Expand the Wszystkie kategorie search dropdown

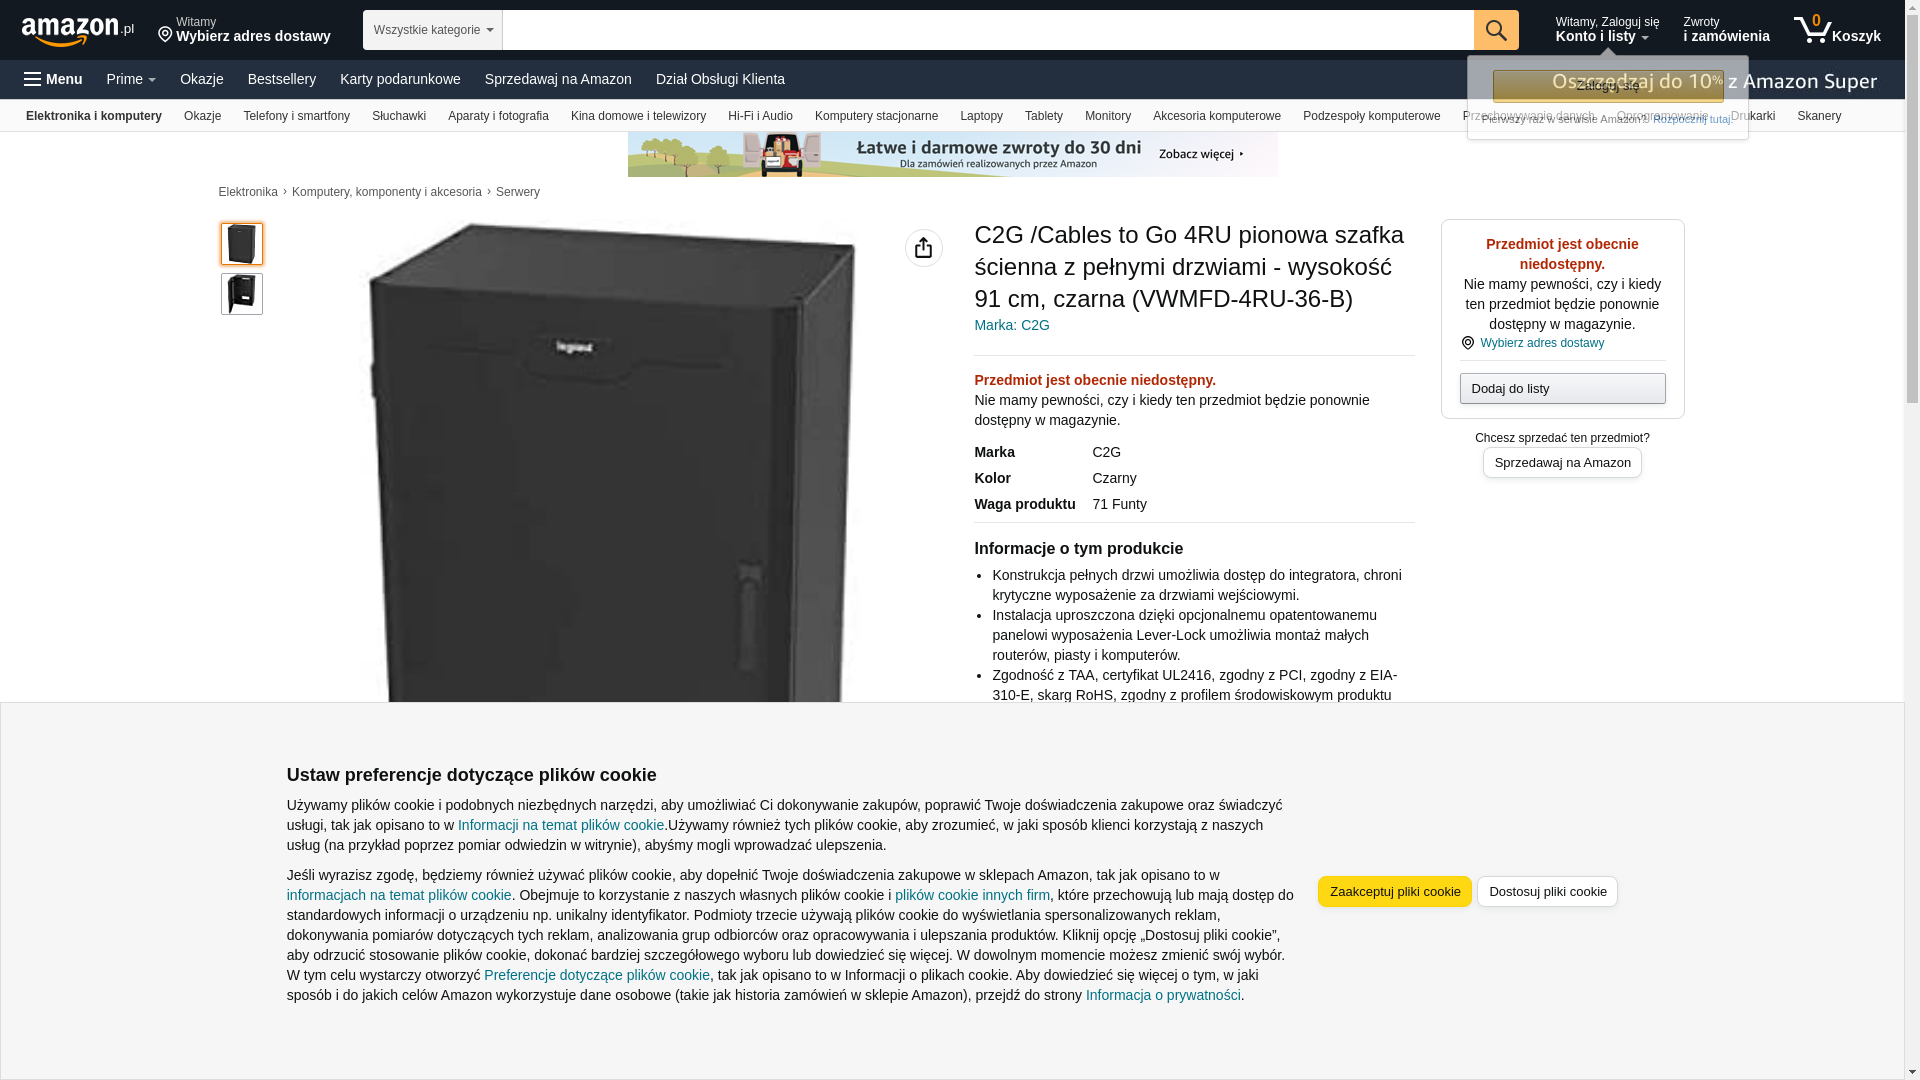(x=433, y=30)
